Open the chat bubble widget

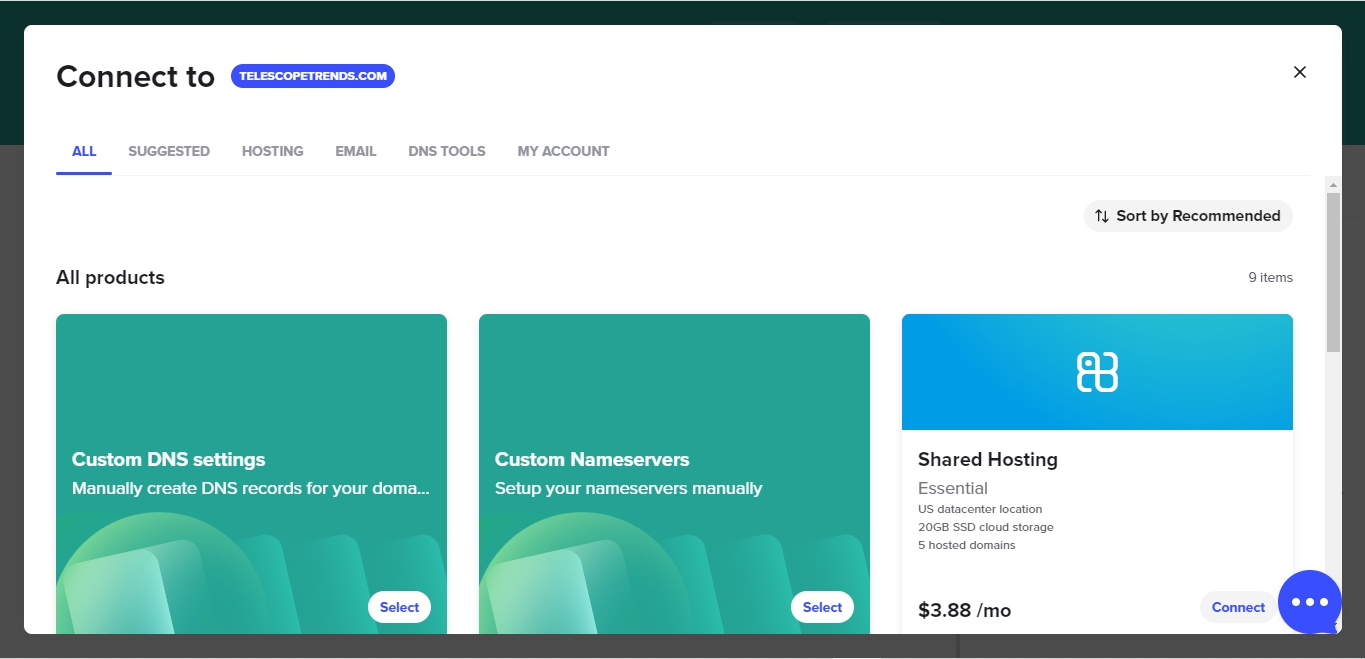1309,602
